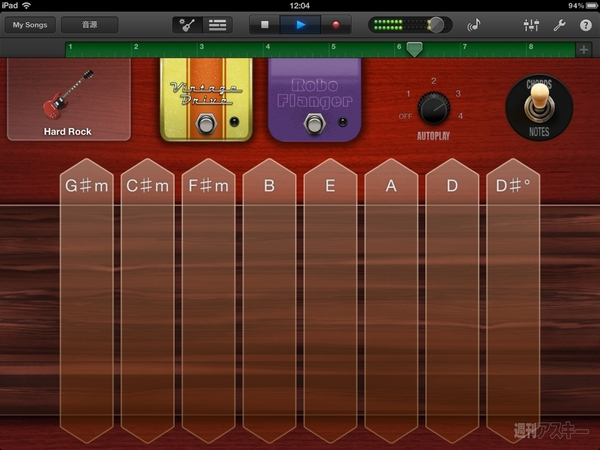Stop playback with the square button

click(x=264, y=25)
